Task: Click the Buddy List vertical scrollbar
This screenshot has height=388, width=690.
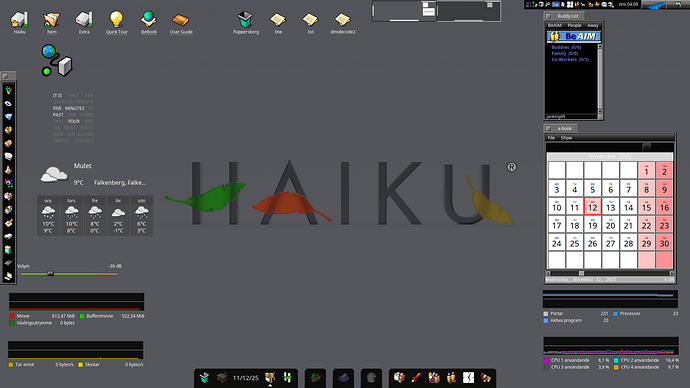Action: click(599, 78)
